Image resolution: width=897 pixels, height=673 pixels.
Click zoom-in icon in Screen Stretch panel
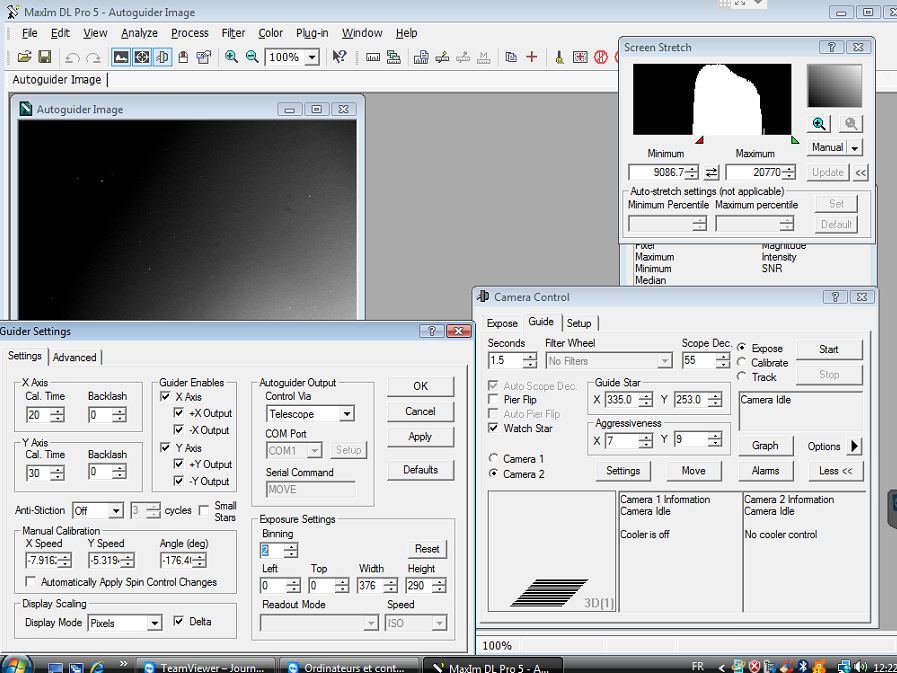[819, 124]
